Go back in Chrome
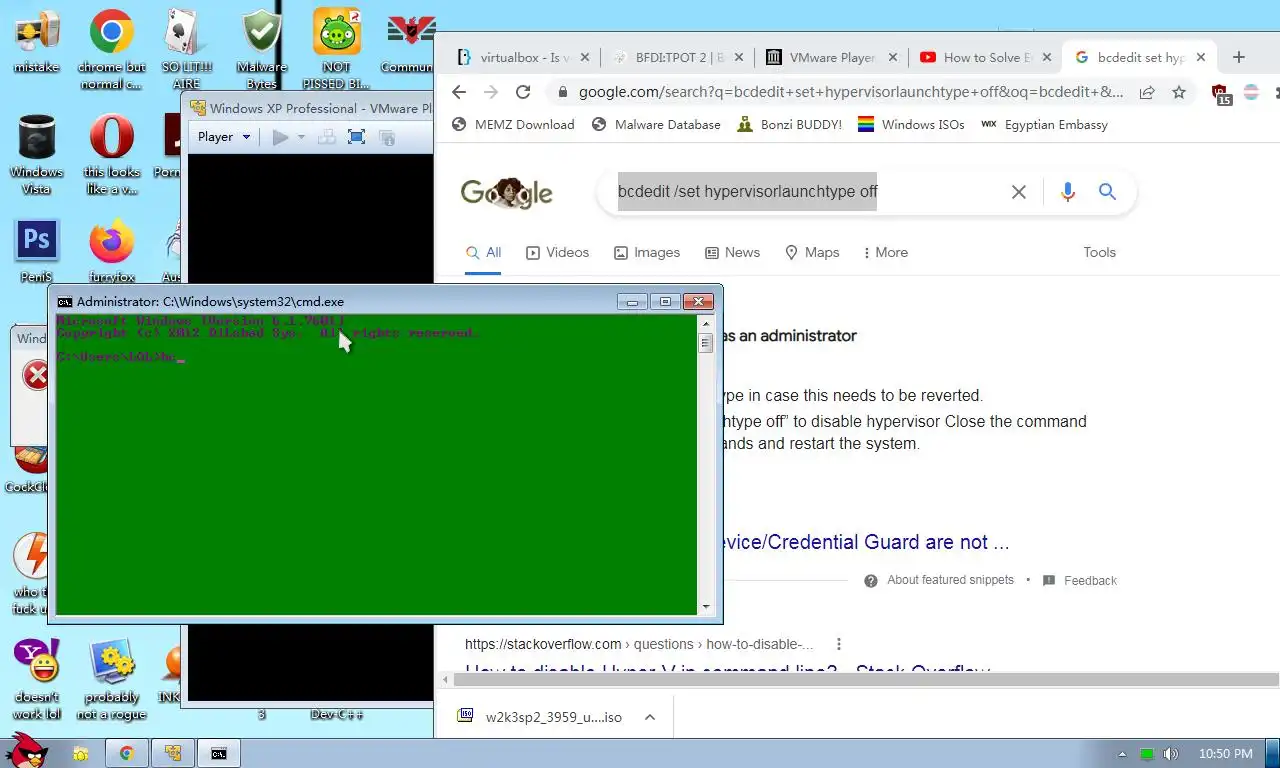 (458, 92)
